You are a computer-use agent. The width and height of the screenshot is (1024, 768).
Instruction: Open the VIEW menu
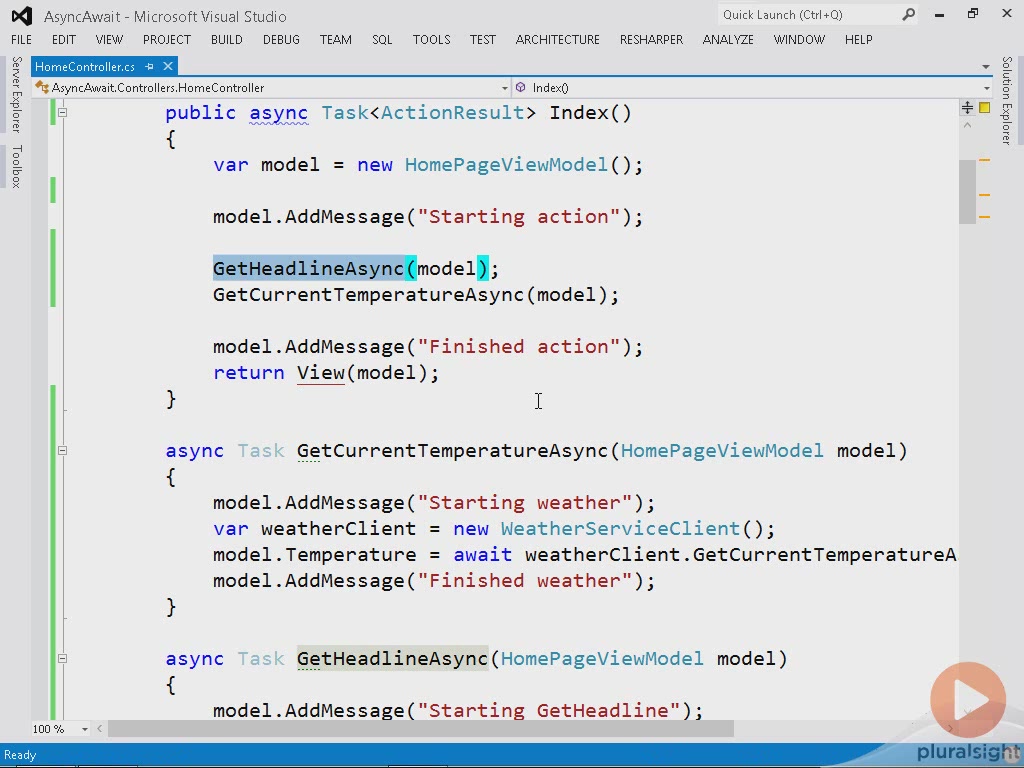pyautogui.click(x=109, y=40)
